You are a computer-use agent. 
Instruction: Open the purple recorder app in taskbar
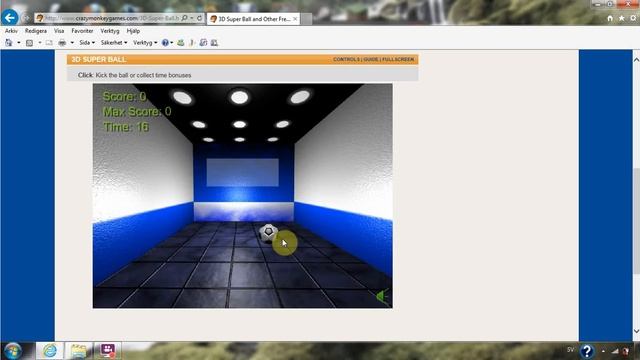pos(108,351)
